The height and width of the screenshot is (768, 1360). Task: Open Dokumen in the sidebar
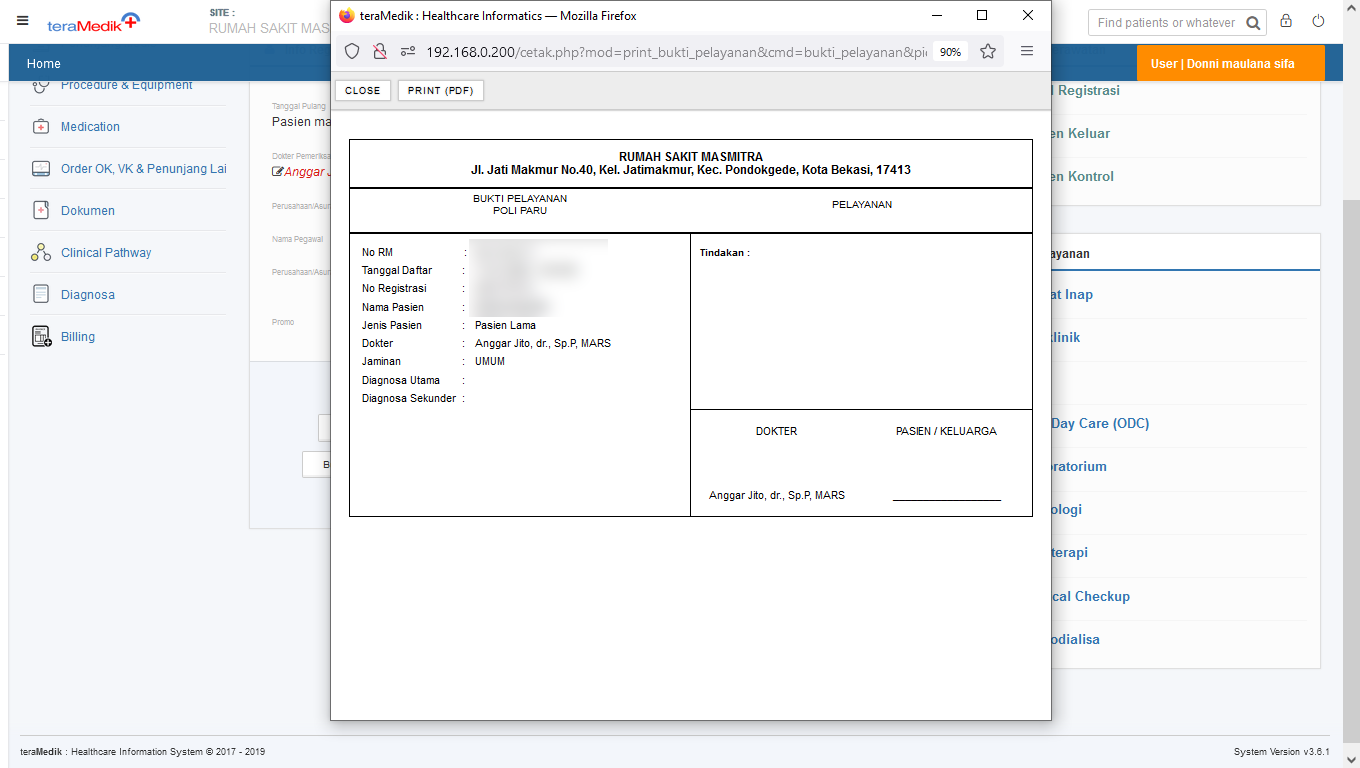pyautogui.click(x=88, y=211)
